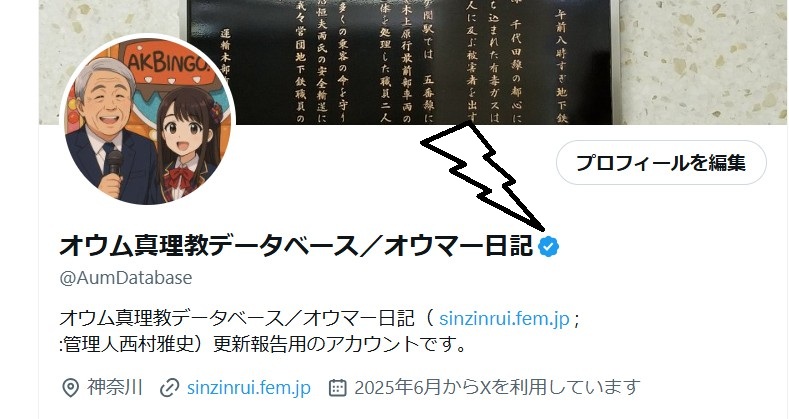Click the 神奈川 location text

(x=115, y=387)
